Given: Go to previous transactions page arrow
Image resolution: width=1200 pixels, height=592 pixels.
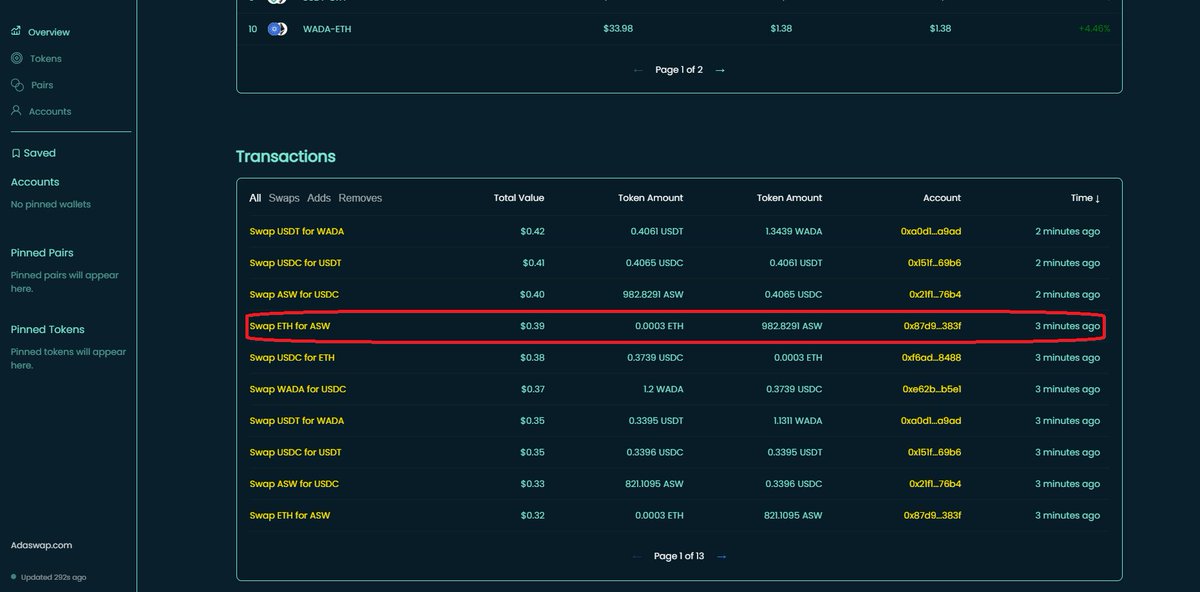Looking at the screenshot, I should pyautogui.click(x=638, y=556).
